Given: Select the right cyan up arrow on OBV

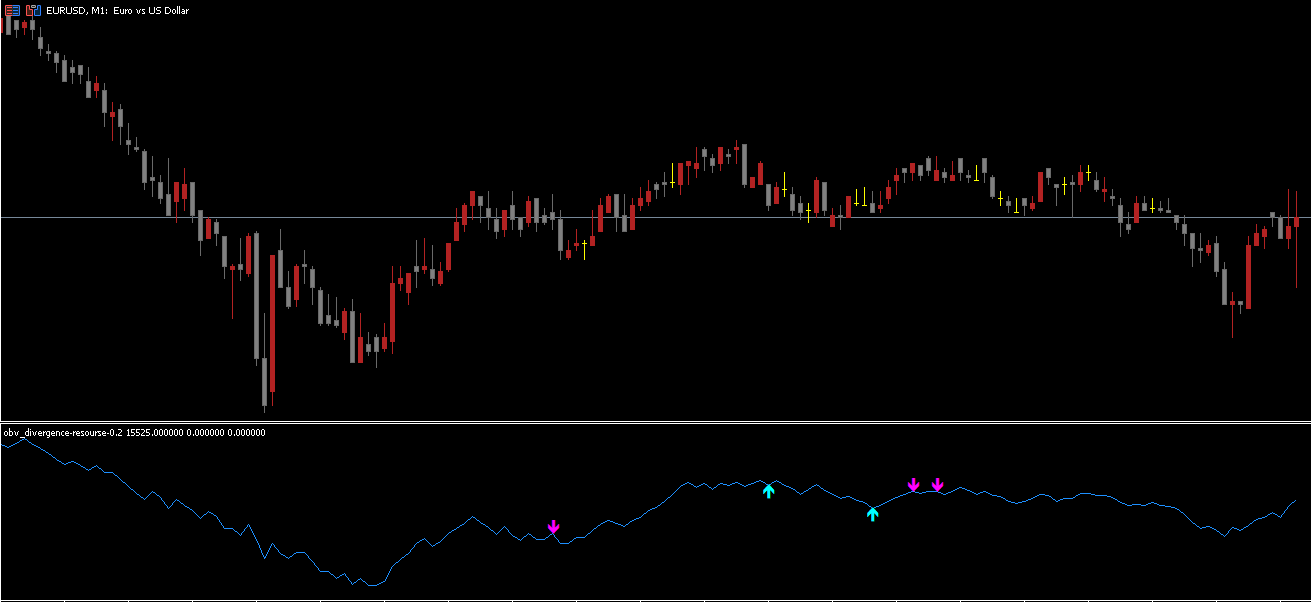Looking at the screenshot, I should [872, 514].
